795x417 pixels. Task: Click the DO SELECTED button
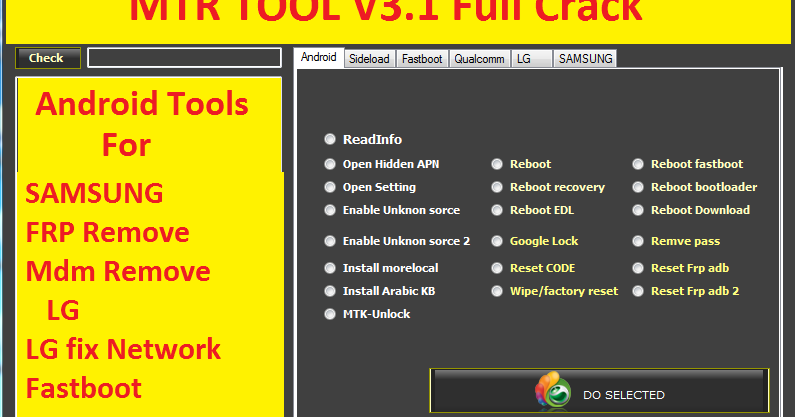(599, 391)
